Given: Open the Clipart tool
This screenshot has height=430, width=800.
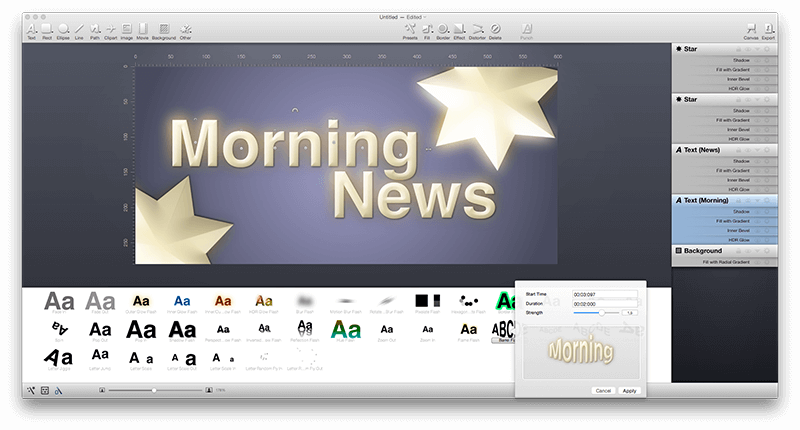Looking at the screenshot, I should pyautogui.click(x=111, y=31).
